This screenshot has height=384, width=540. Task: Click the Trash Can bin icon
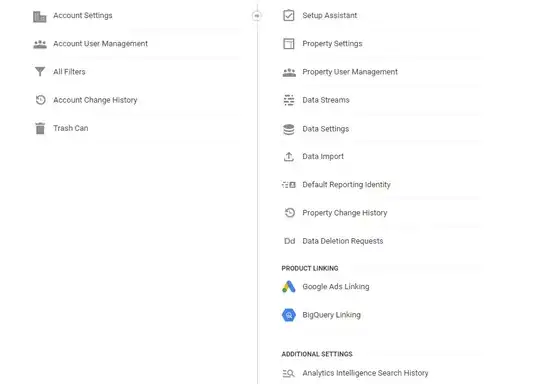tap(40, 128)
